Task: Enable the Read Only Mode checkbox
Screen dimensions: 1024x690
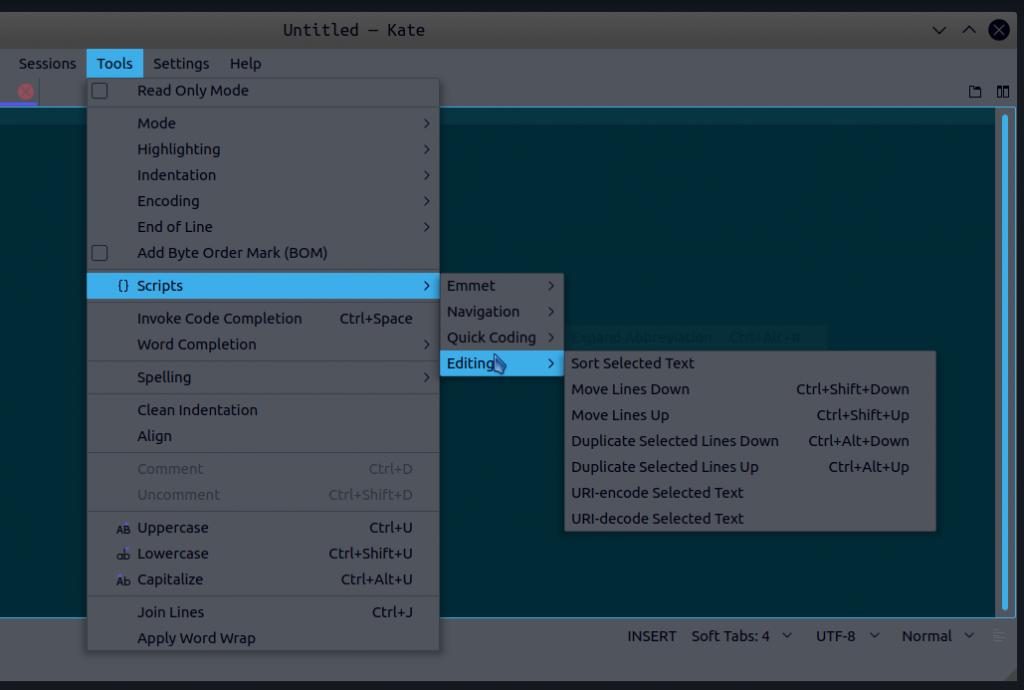Action: tap(100, 91)
